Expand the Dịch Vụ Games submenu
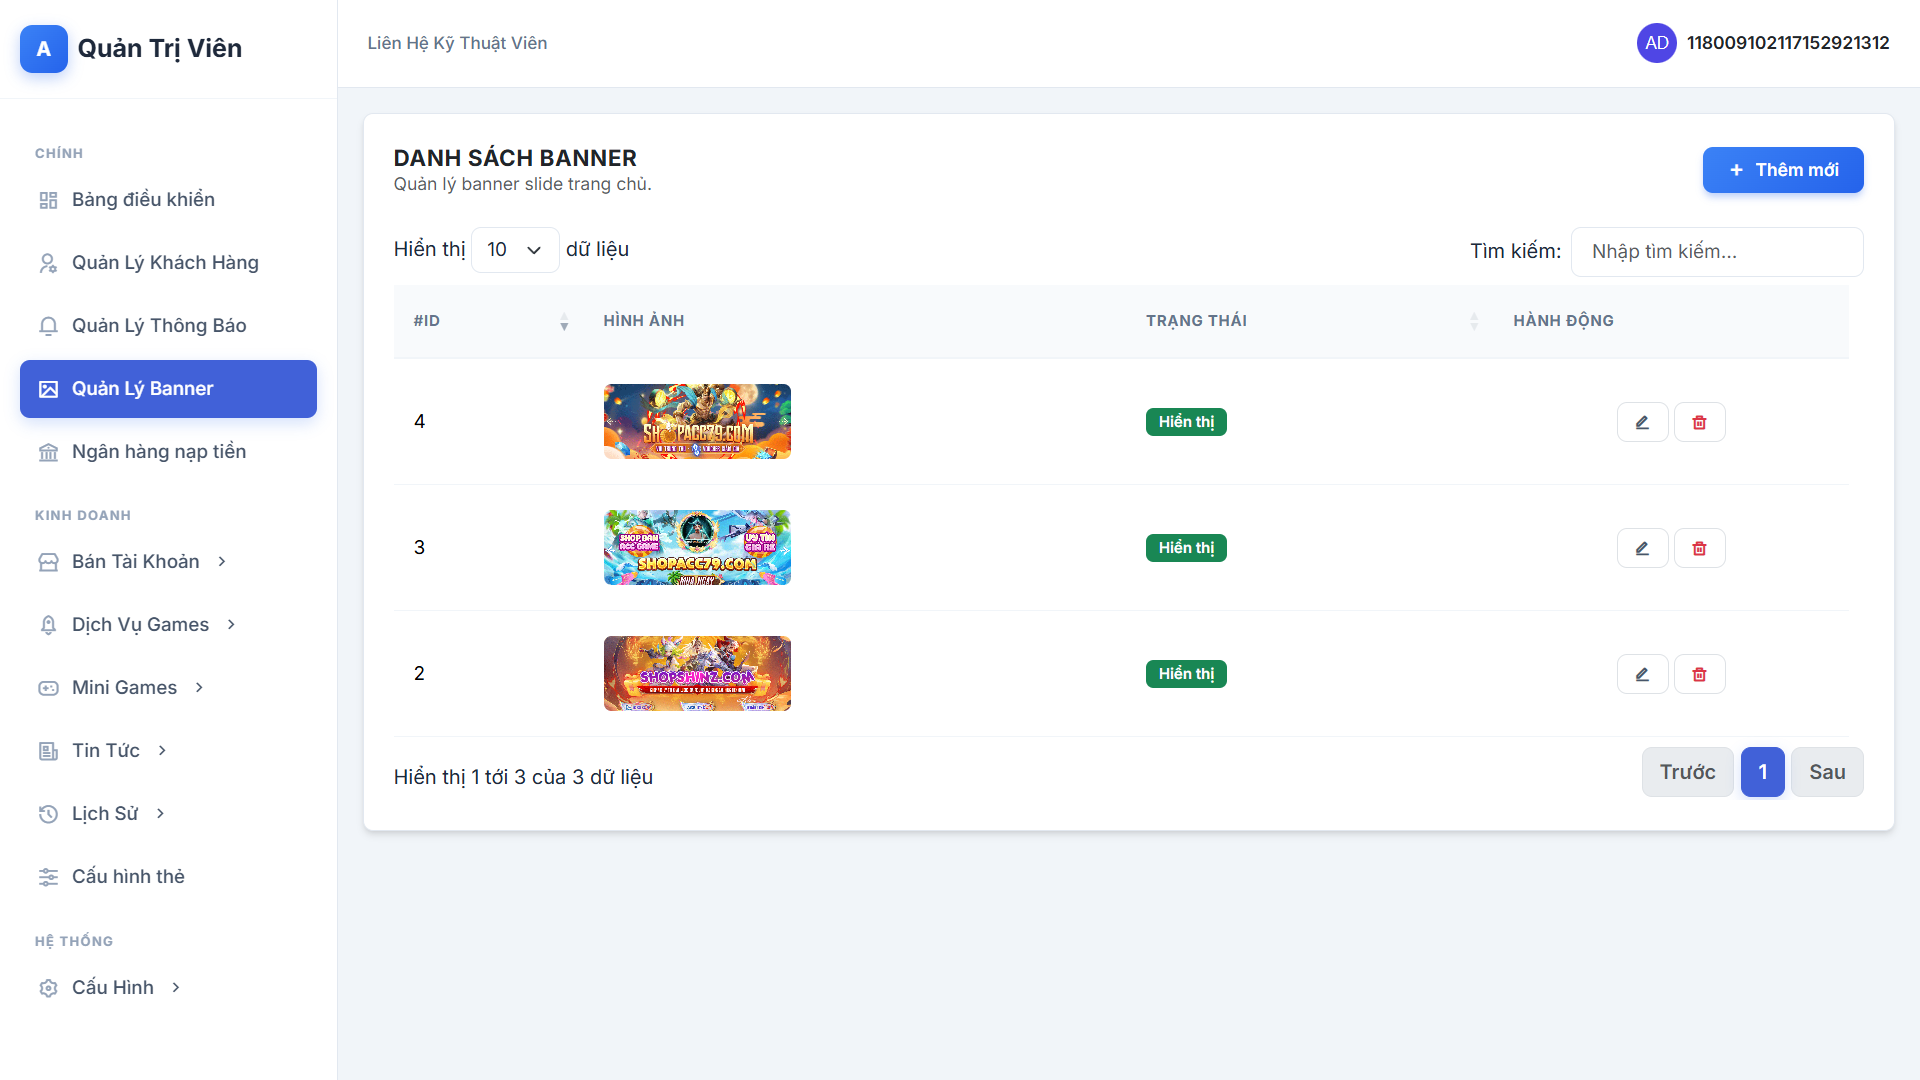The image size is (1920, 1080). (x=141, y=625)
